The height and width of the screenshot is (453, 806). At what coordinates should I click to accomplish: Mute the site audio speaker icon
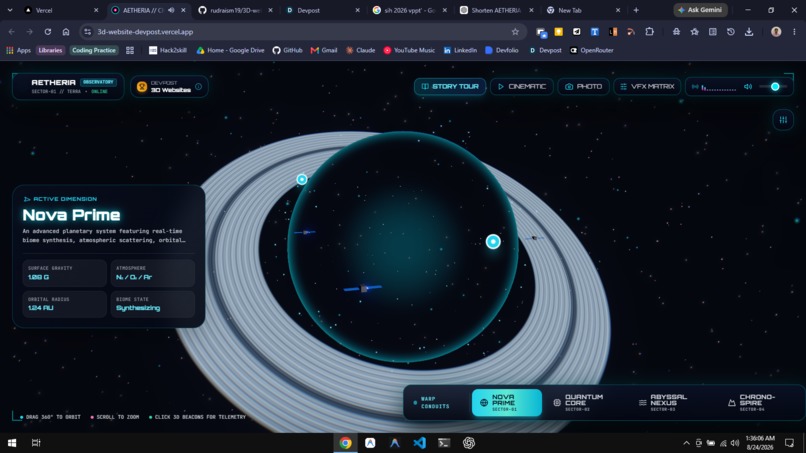point(748,87)
